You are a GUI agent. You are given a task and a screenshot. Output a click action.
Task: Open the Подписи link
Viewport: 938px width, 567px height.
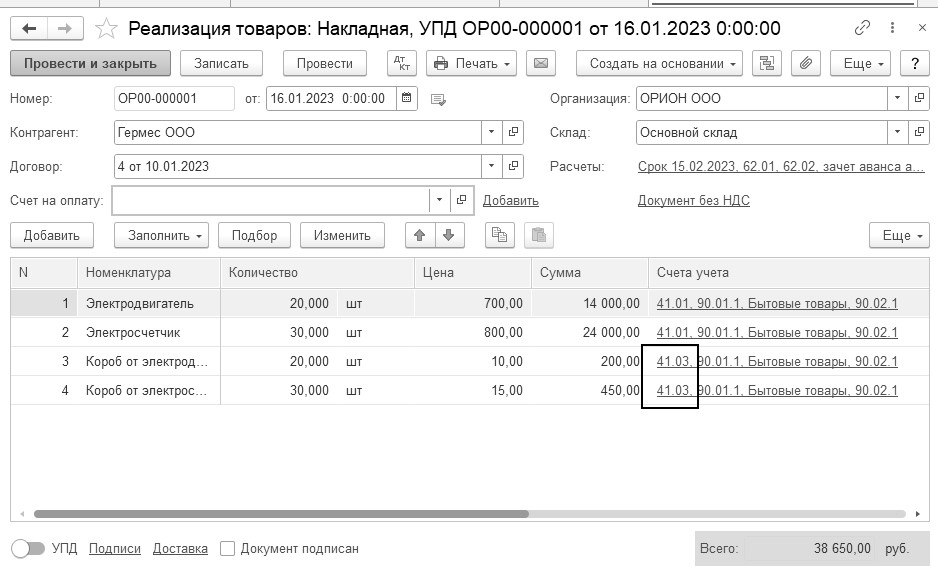click(115, 548)
